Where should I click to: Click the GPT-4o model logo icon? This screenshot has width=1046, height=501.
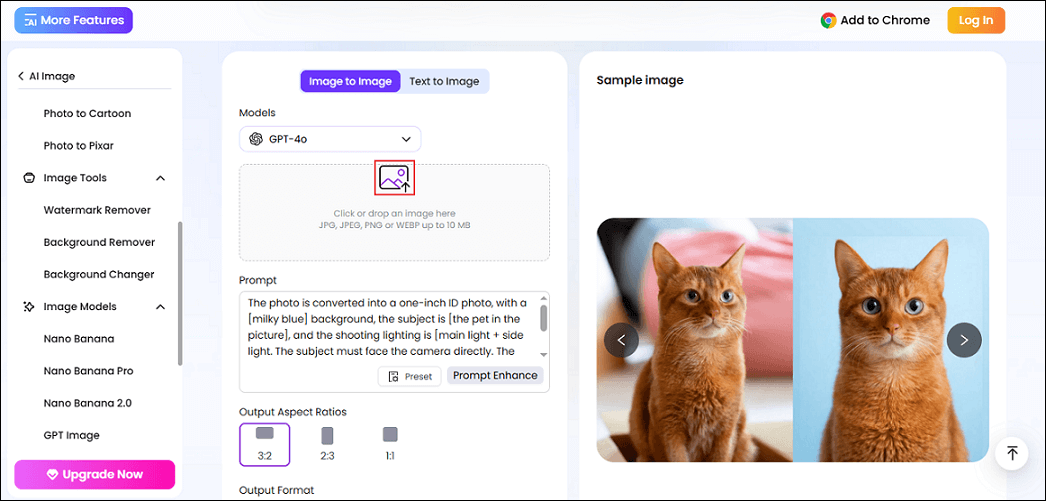coord(255,139)
